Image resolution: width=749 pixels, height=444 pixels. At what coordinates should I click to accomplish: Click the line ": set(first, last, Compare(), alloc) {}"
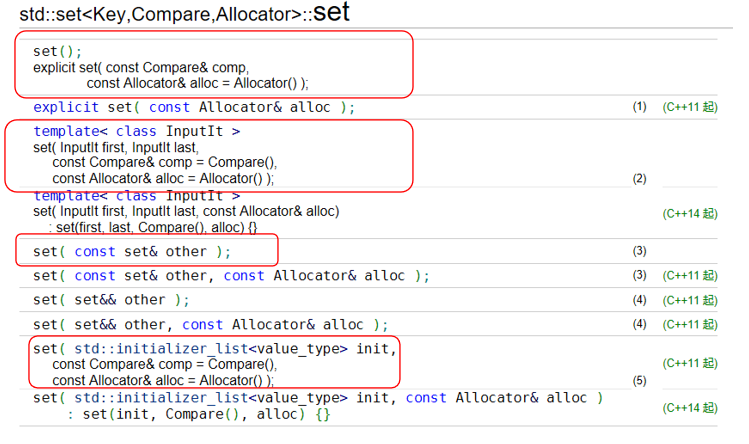point(152,227)
